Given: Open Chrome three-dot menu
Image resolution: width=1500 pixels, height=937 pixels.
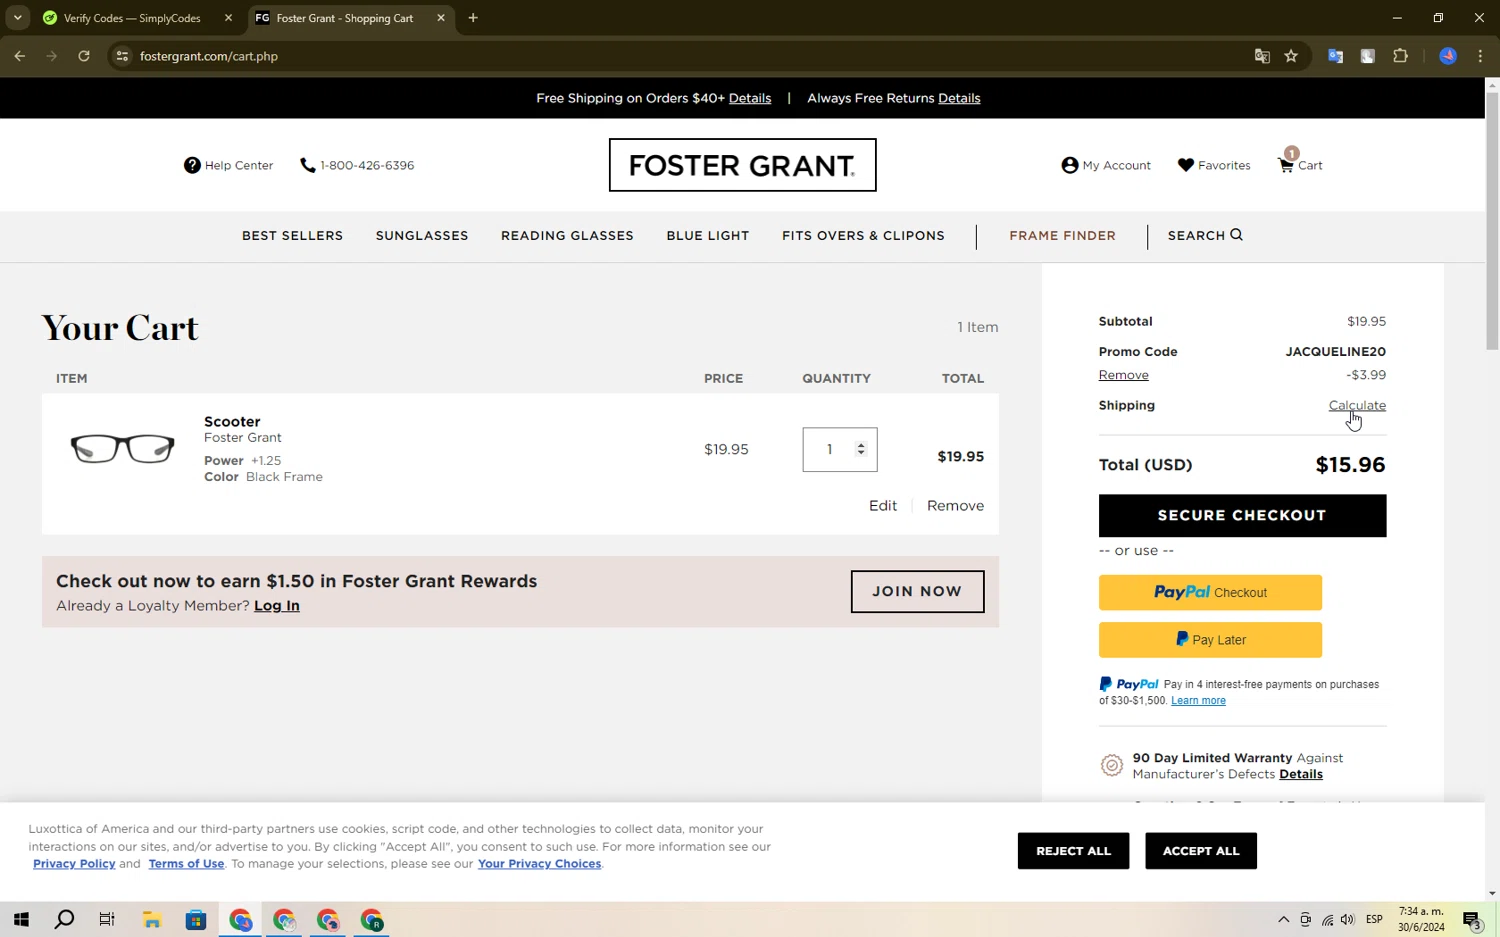Looking at the screenshot, I should click(x=1481, y=56).
